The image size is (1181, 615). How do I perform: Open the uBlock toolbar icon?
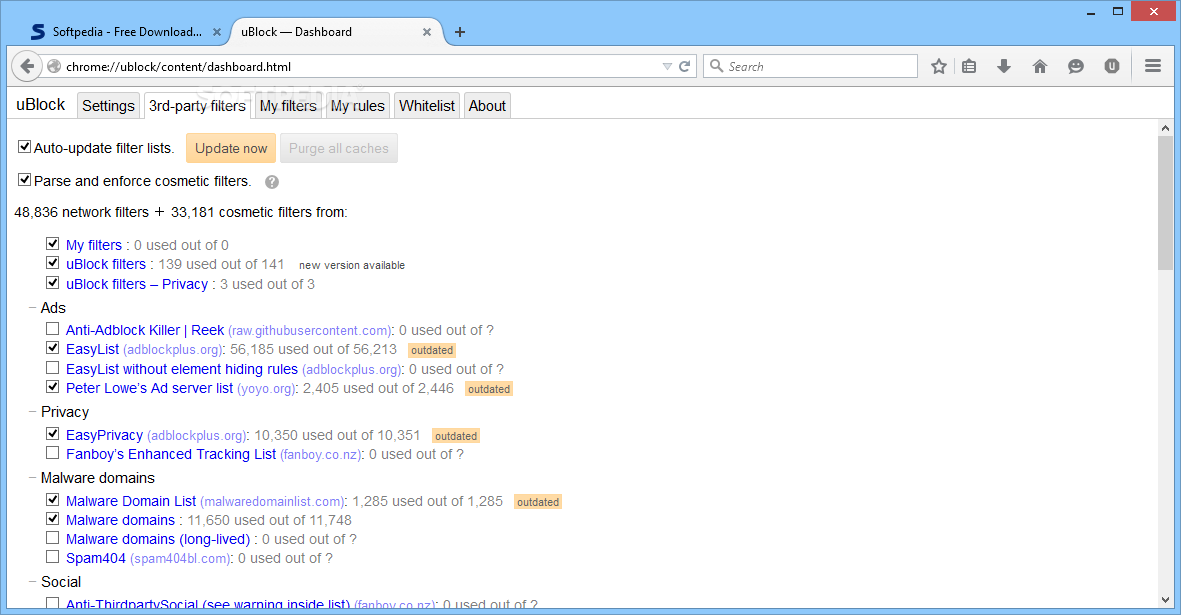(1112, 66)
